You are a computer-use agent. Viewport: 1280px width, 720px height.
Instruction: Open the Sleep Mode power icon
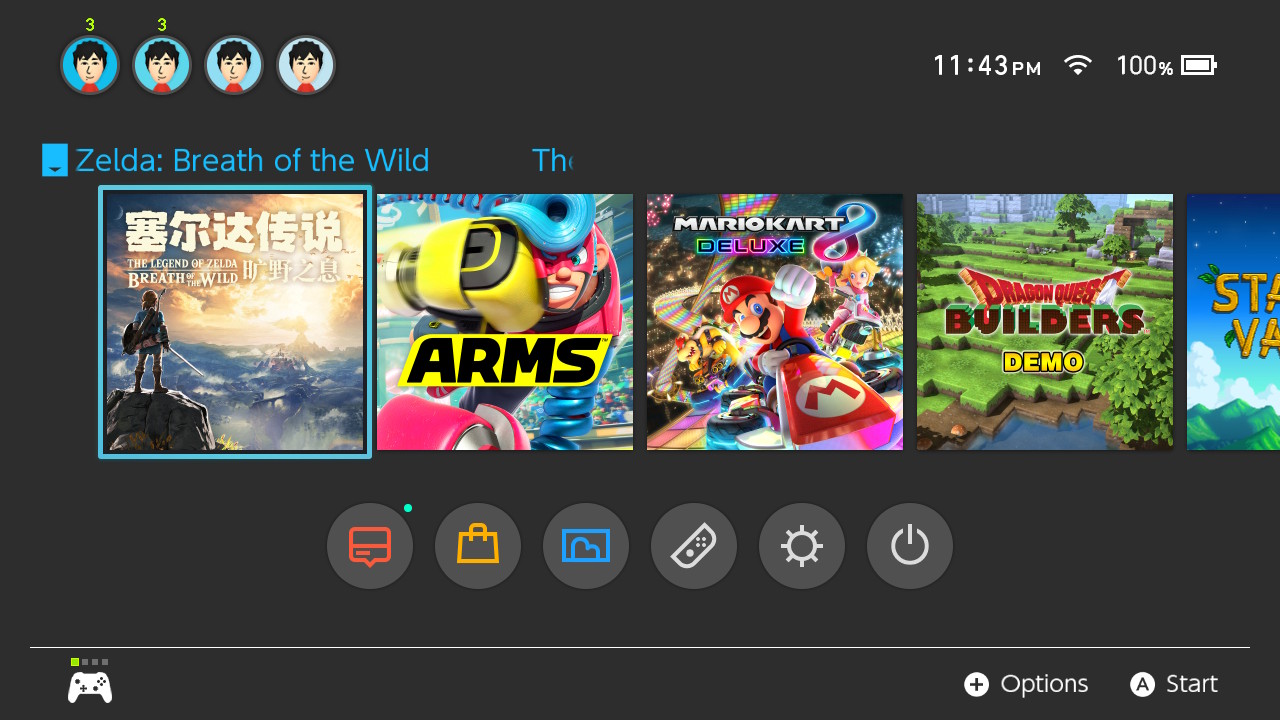tap(910, 546)
